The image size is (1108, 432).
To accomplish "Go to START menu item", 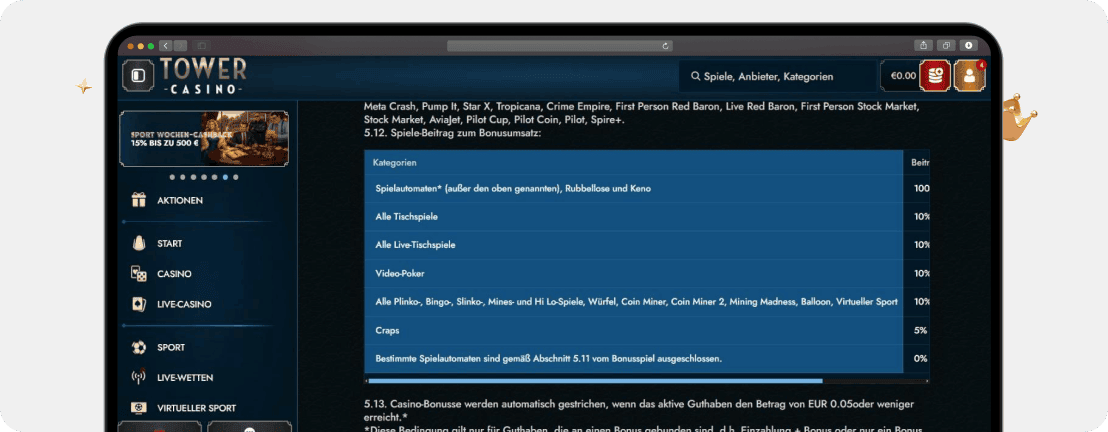I will [170, 244].
